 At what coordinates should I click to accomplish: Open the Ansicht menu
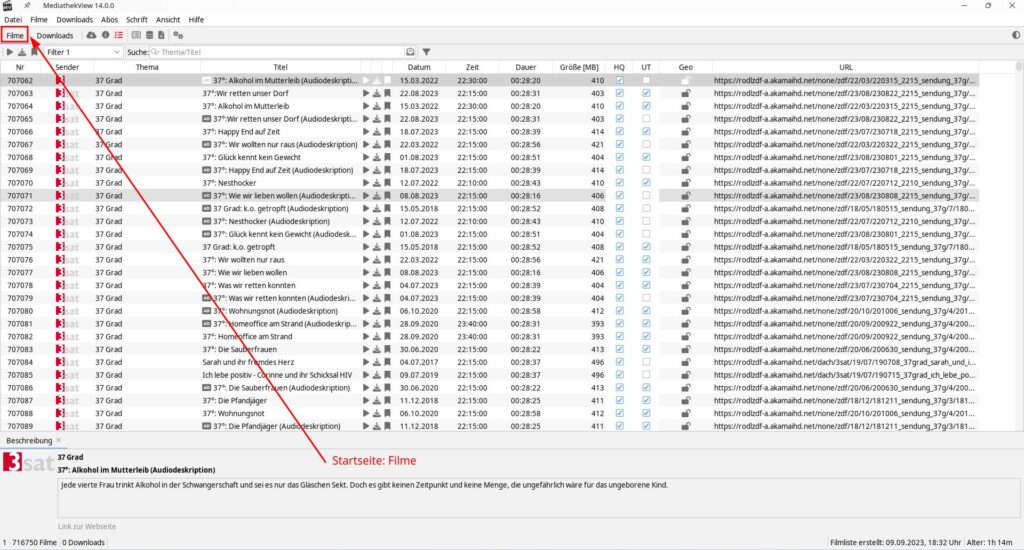point(168,20)
